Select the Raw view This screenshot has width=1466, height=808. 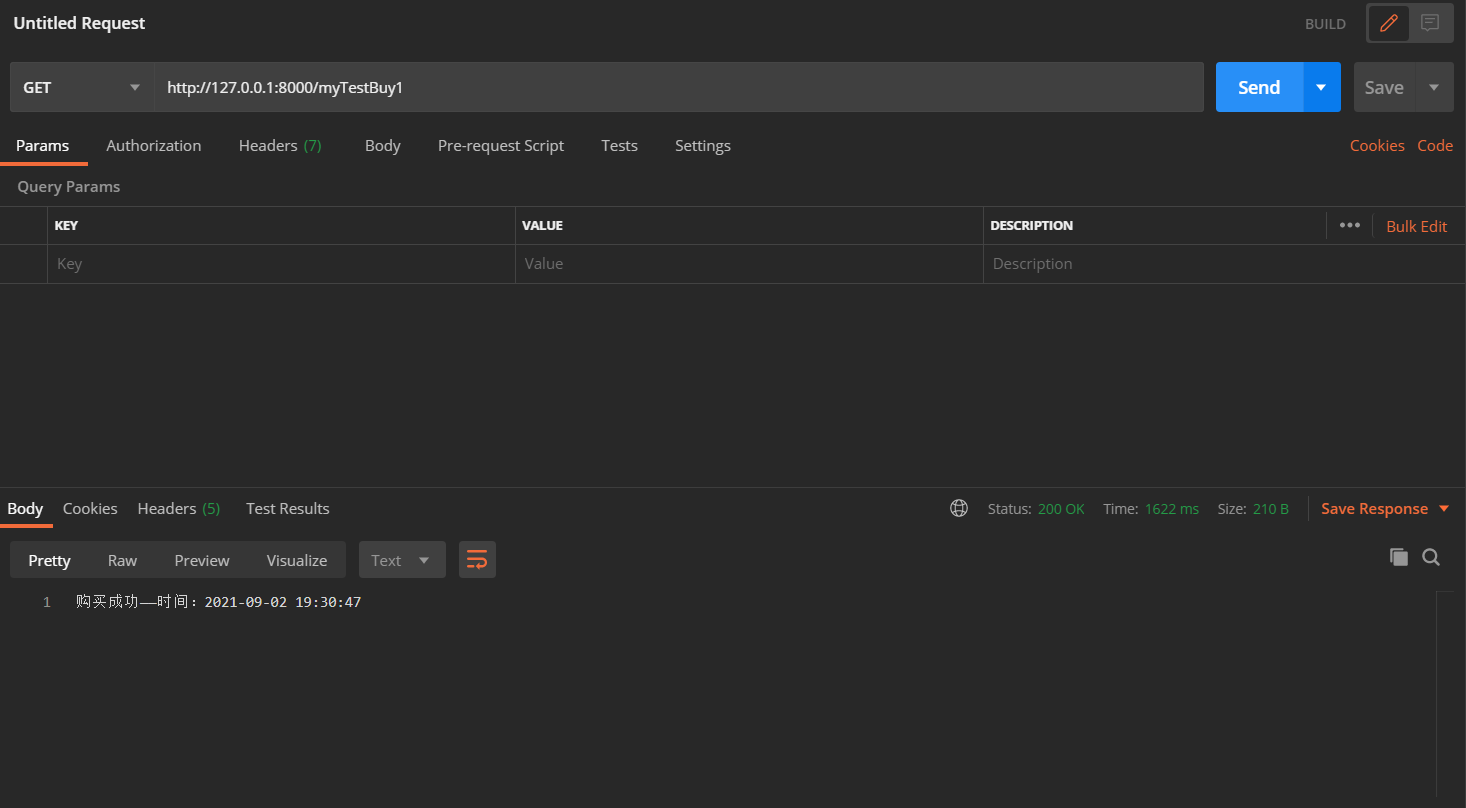(122, 560)
